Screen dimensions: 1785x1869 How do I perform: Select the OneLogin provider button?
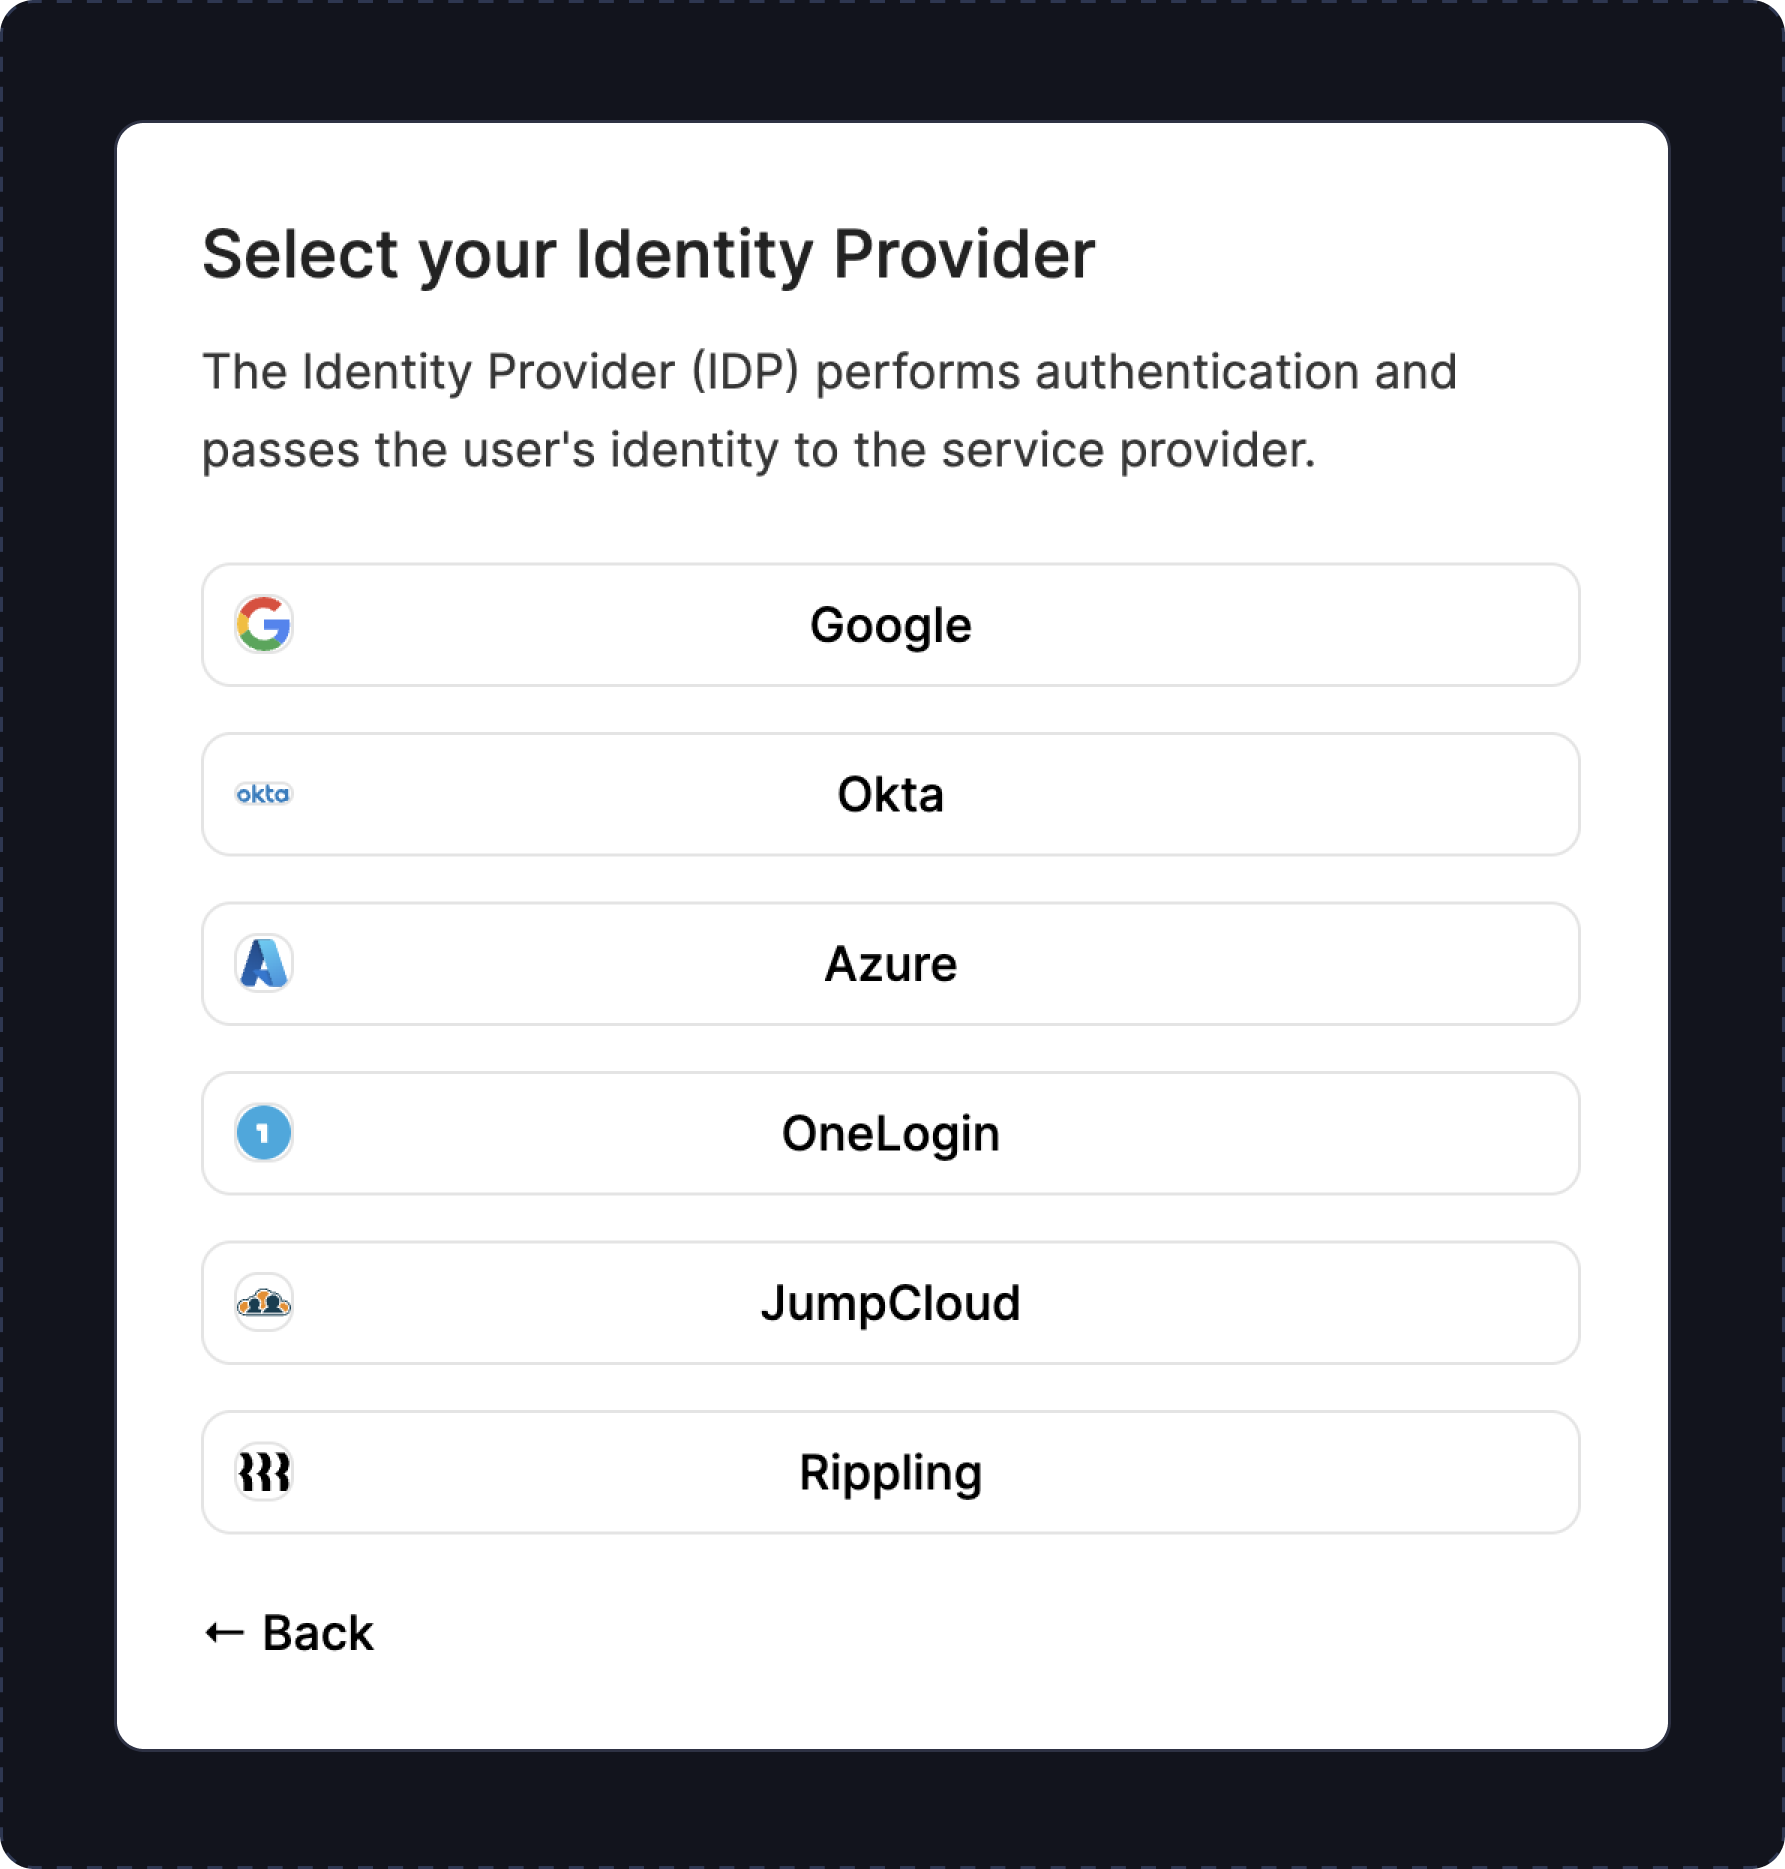tap(890, 1133)
